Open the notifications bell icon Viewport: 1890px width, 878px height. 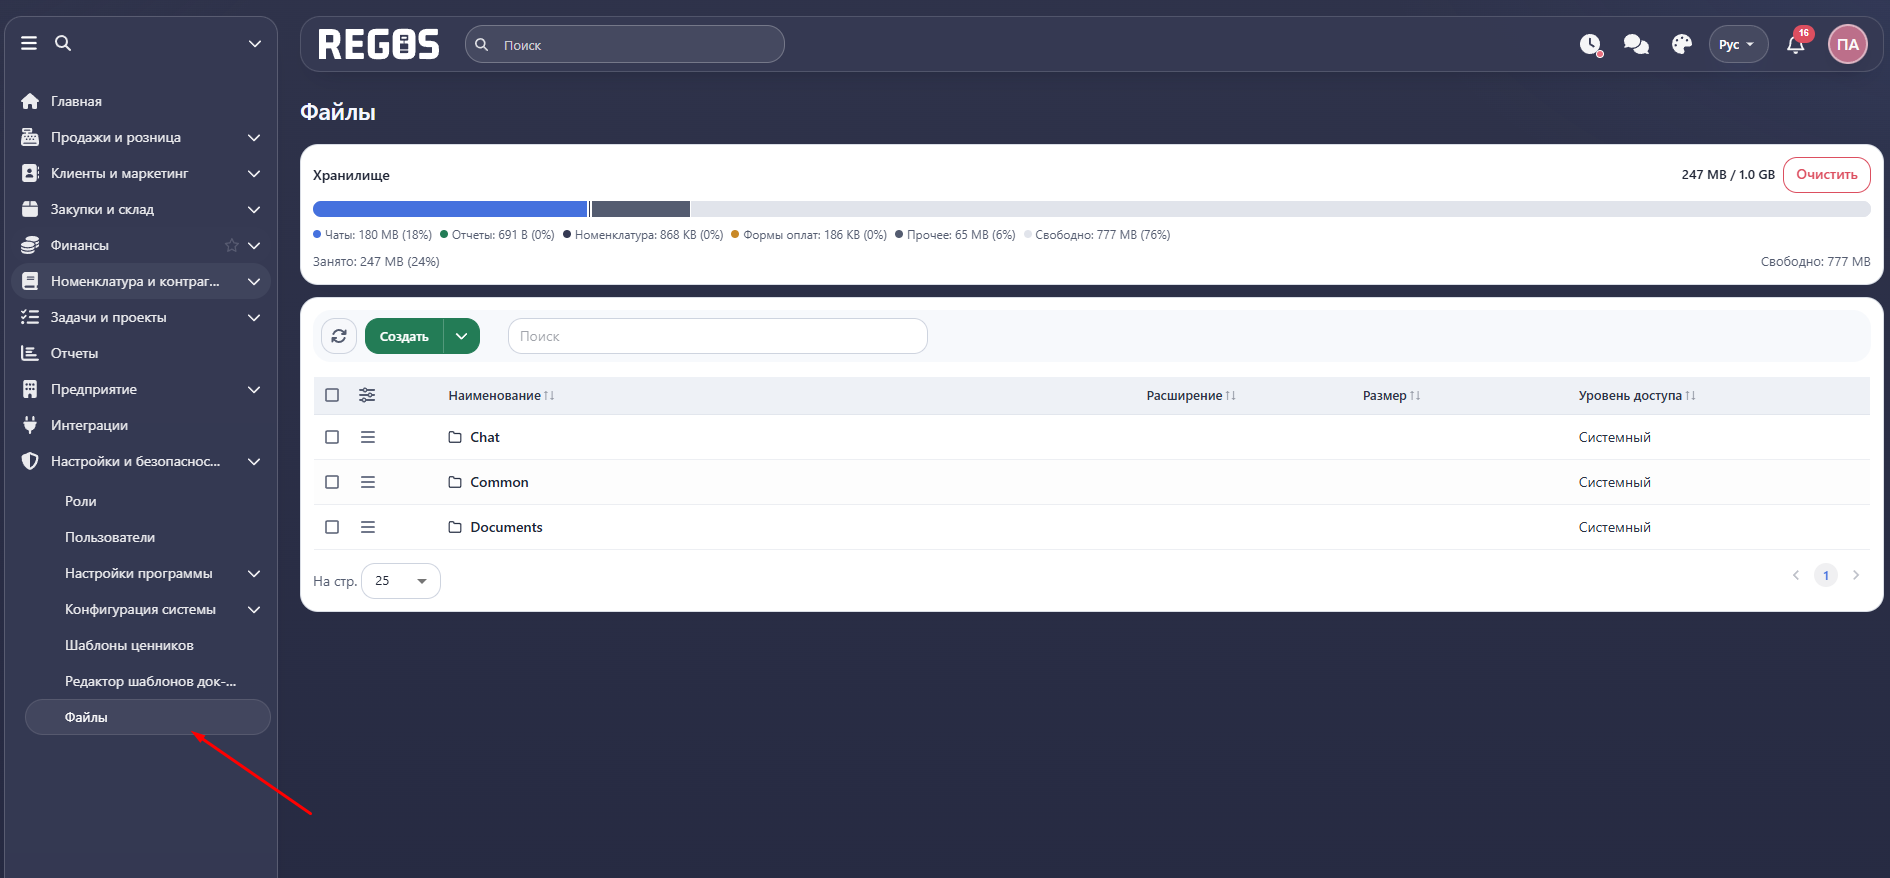(1795, 45)
